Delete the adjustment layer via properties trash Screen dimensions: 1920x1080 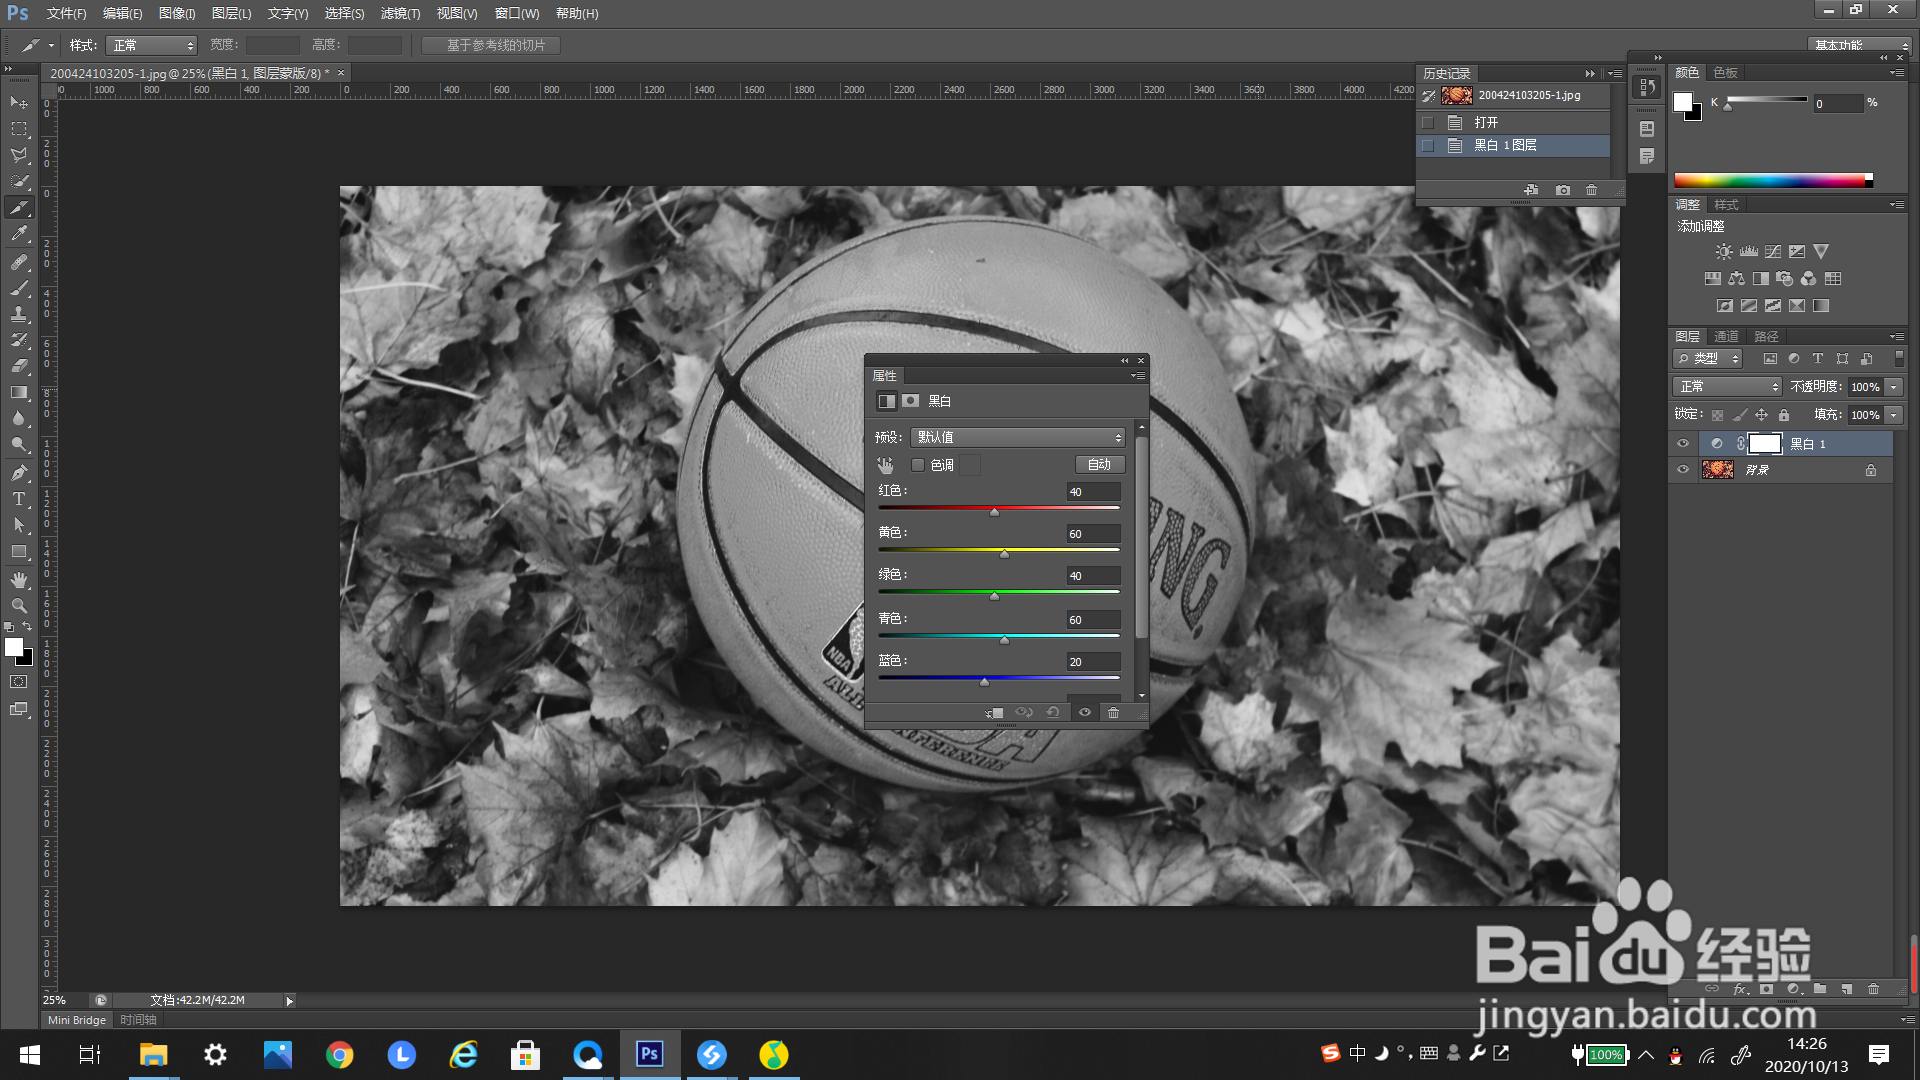[1113, 713]
